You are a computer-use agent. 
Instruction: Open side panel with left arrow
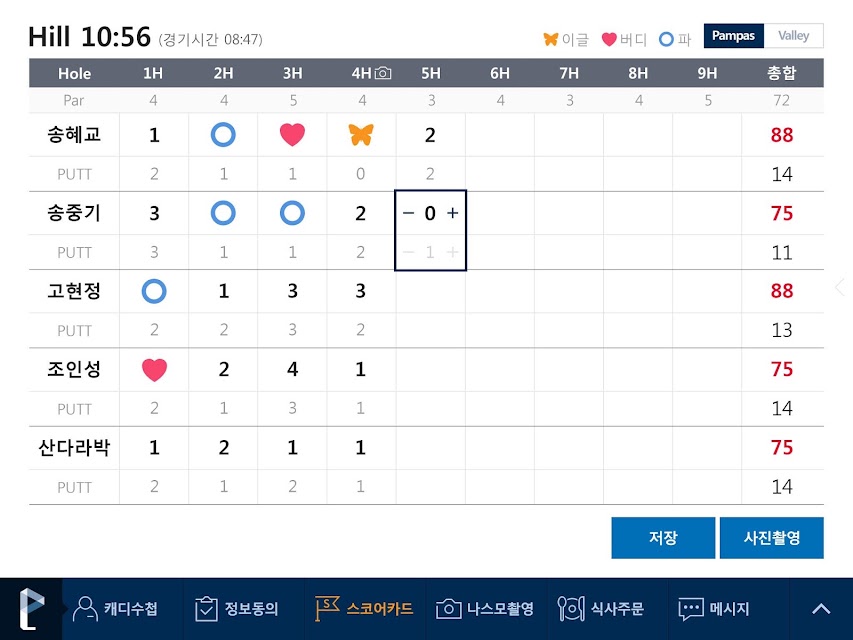pyautogui.click(x=840, y=287)
